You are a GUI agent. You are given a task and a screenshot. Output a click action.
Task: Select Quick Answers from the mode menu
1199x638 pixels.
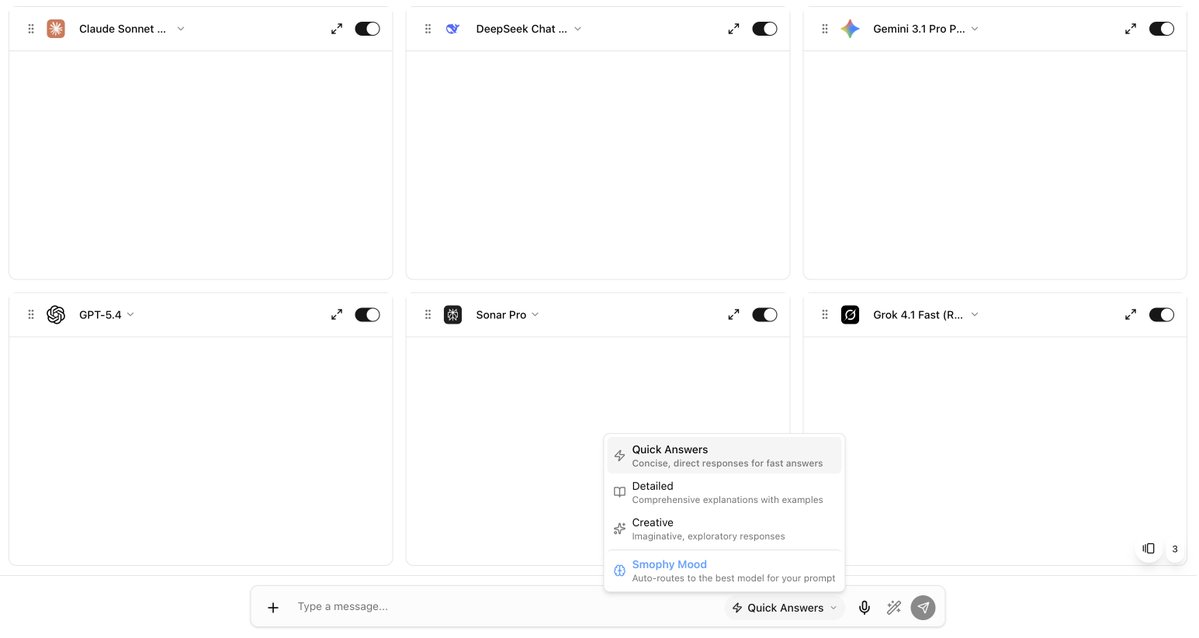coord(724,456)
